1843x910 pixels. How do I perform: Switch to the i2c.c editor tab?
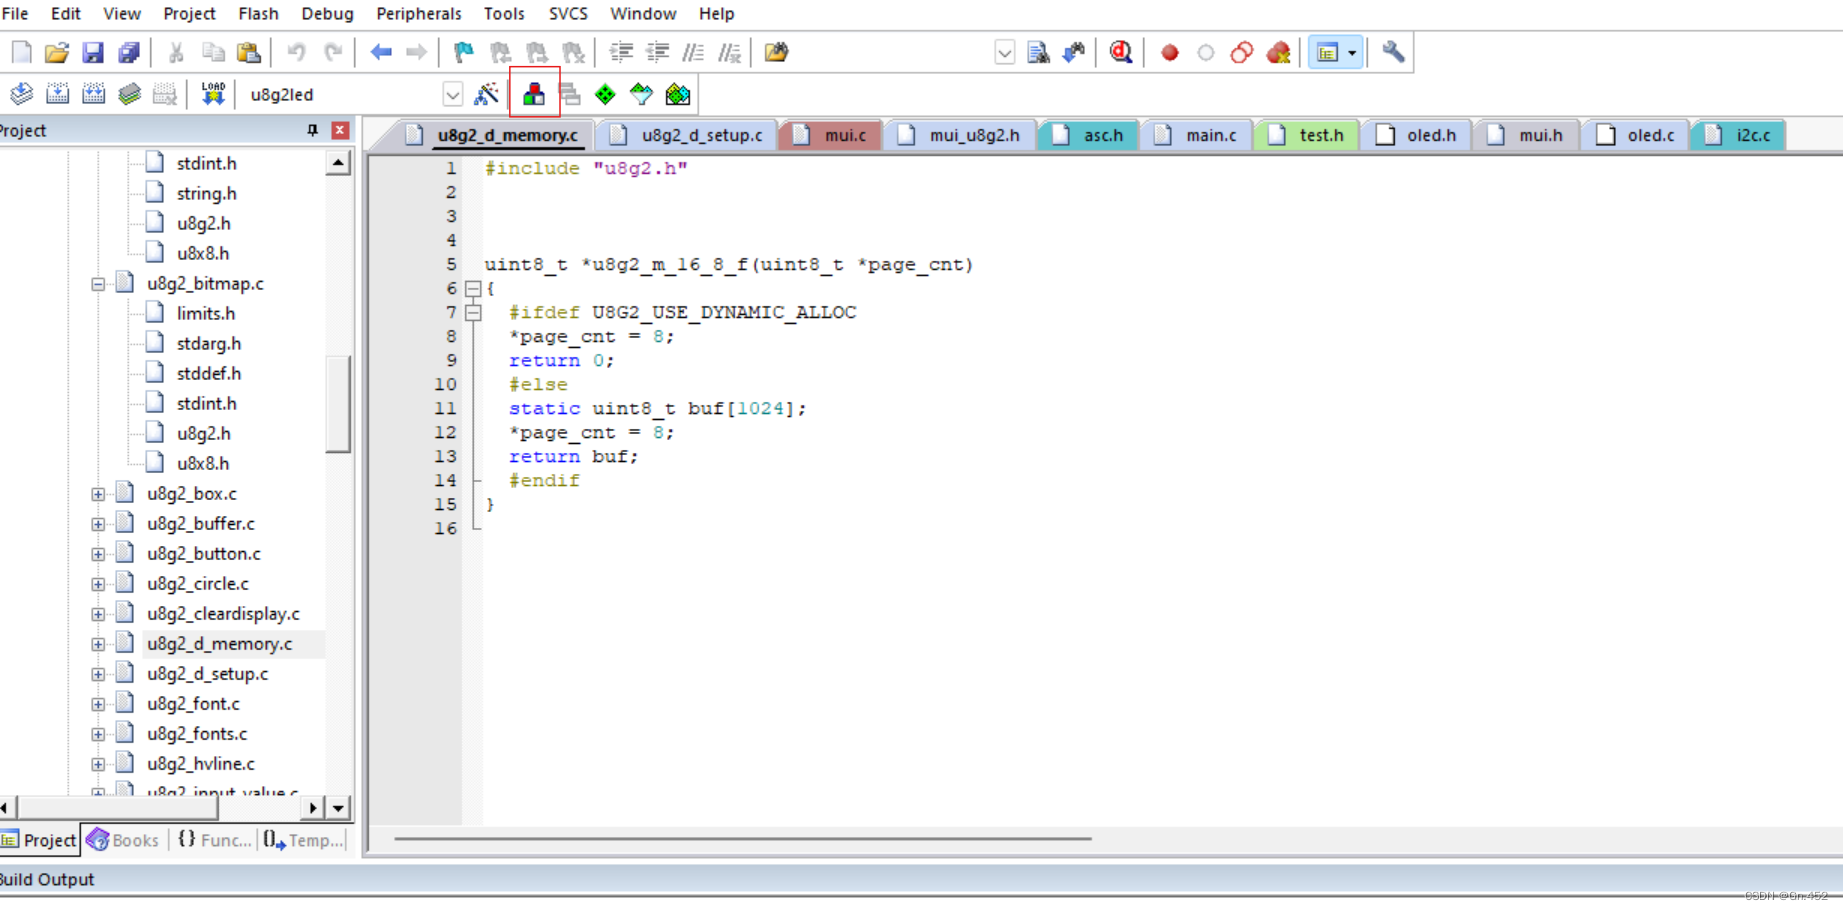[1738, 135]
